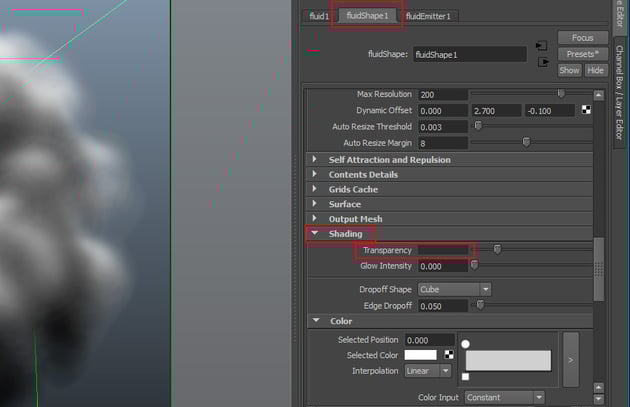This screenshot has height=407, width=630.
Task: Adjust the Max Resolution slider handle
Action: 561,94
